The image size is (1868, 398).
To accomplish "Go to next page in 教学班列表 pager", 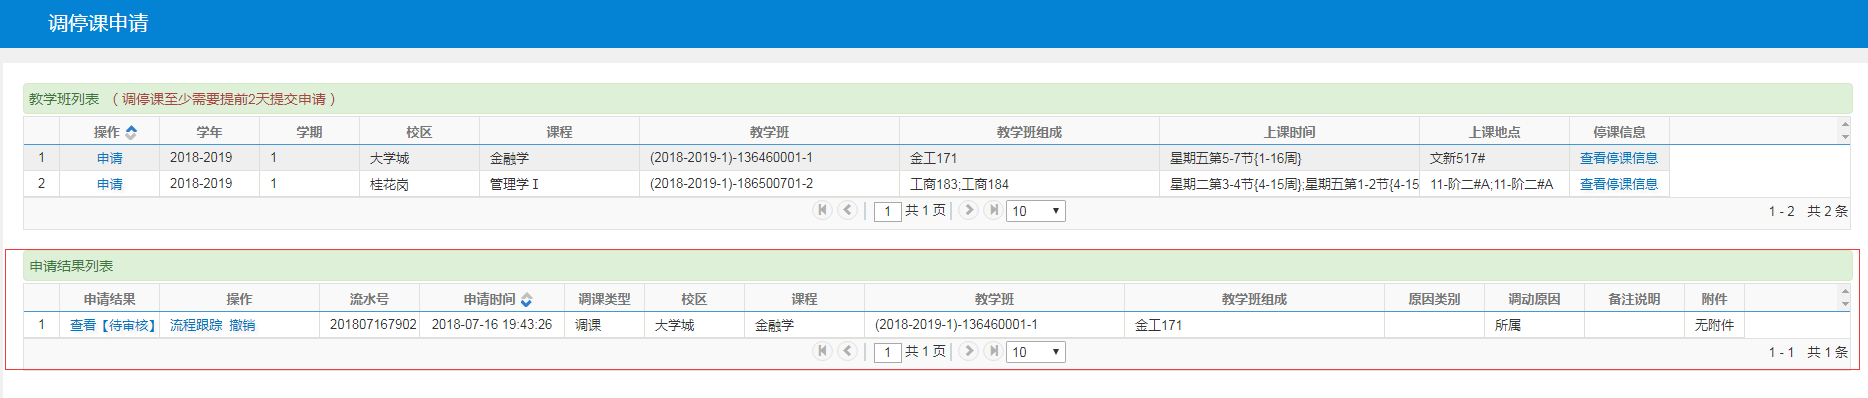I will click(x=968, y=210).
